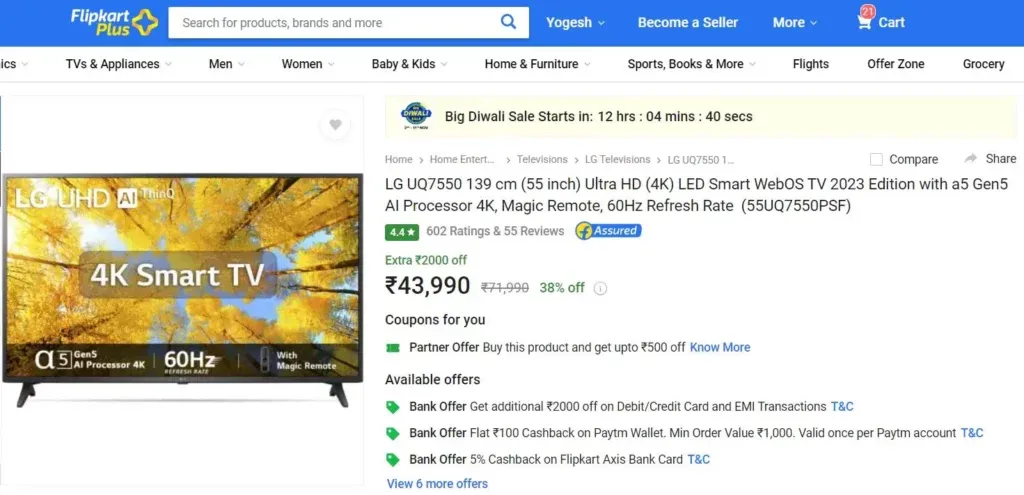Click the Big Diwali Sale badge icon
The height and width of the screenshot is (495, 1024).
coord(416,117)
